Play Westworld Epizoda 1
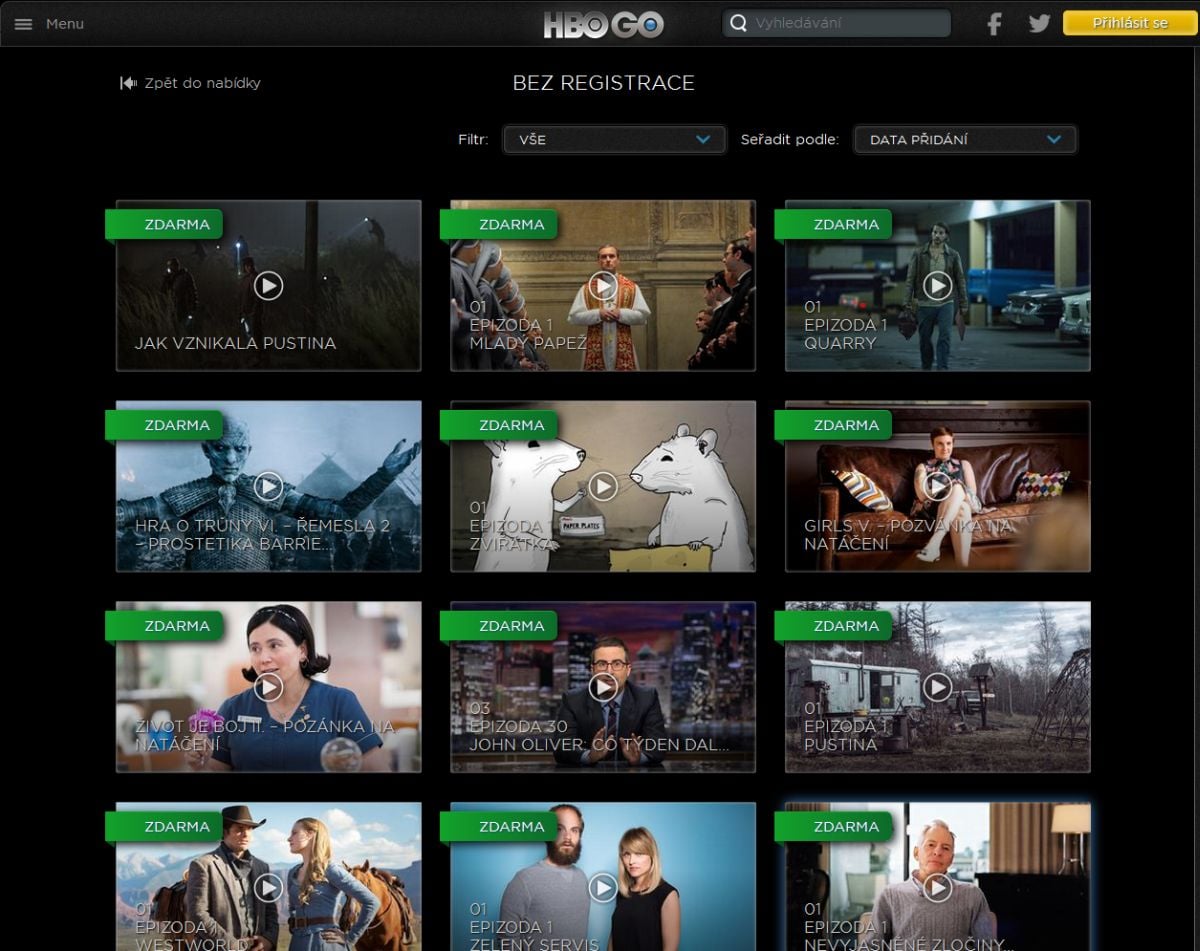 coord(268,888)
